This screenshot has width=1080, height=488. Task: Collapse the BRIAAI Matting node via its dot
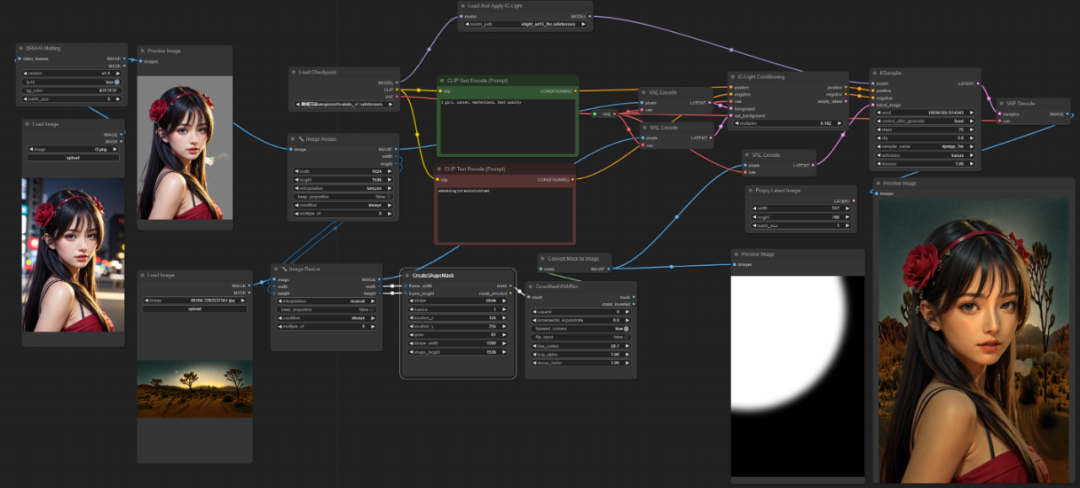coord(21,50)
